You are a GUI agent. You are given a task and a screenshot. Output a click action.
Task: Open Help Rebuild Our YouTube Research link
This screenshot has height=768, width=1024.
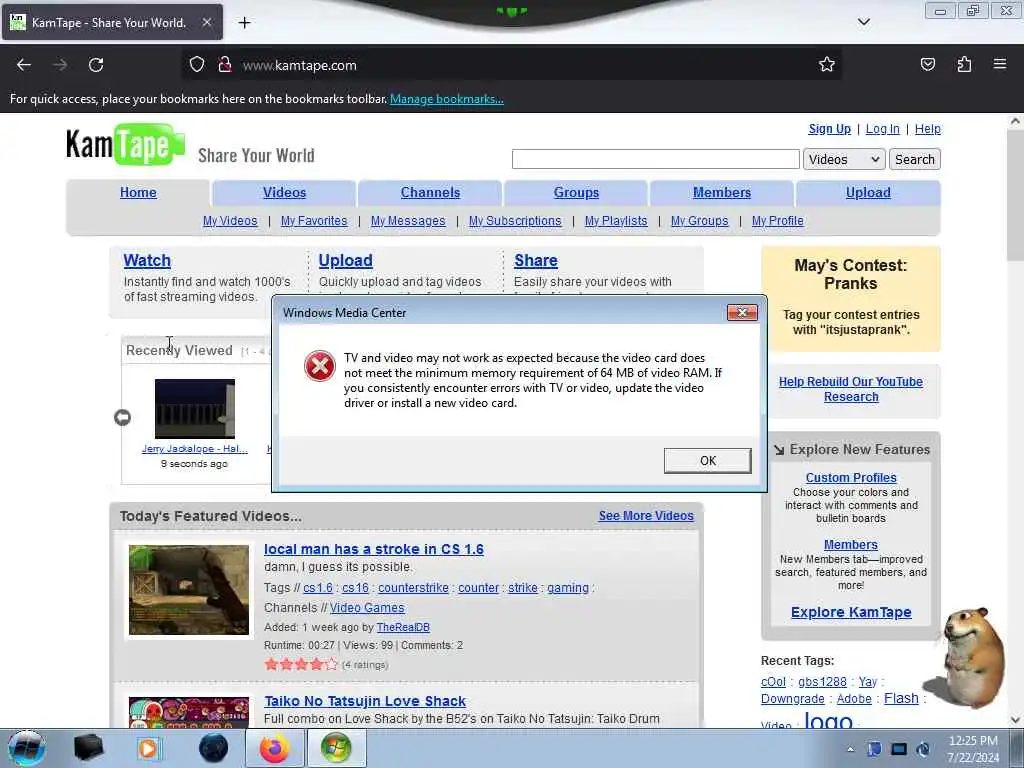(x=851, y=389)
